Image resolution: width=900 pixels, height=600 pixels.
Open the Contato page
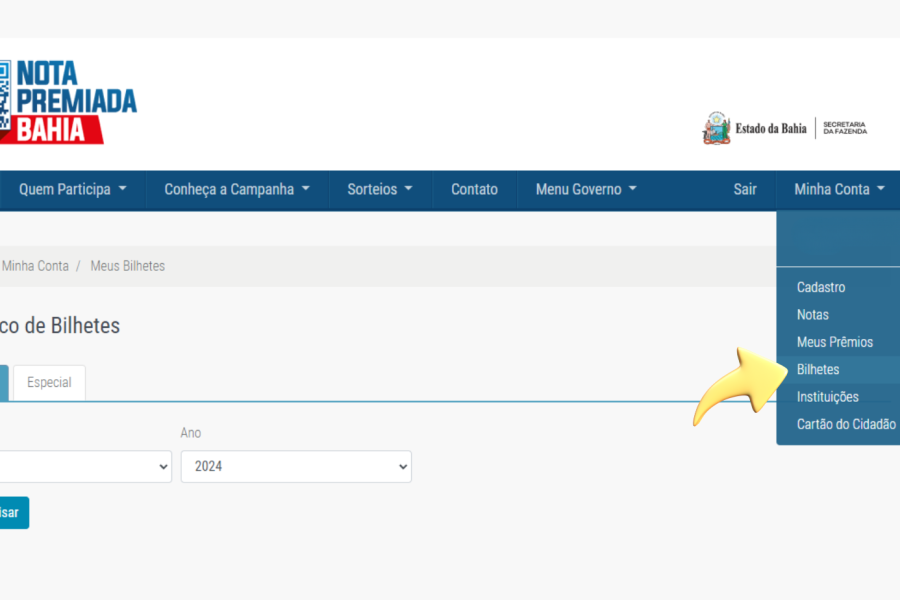point(474,189)
